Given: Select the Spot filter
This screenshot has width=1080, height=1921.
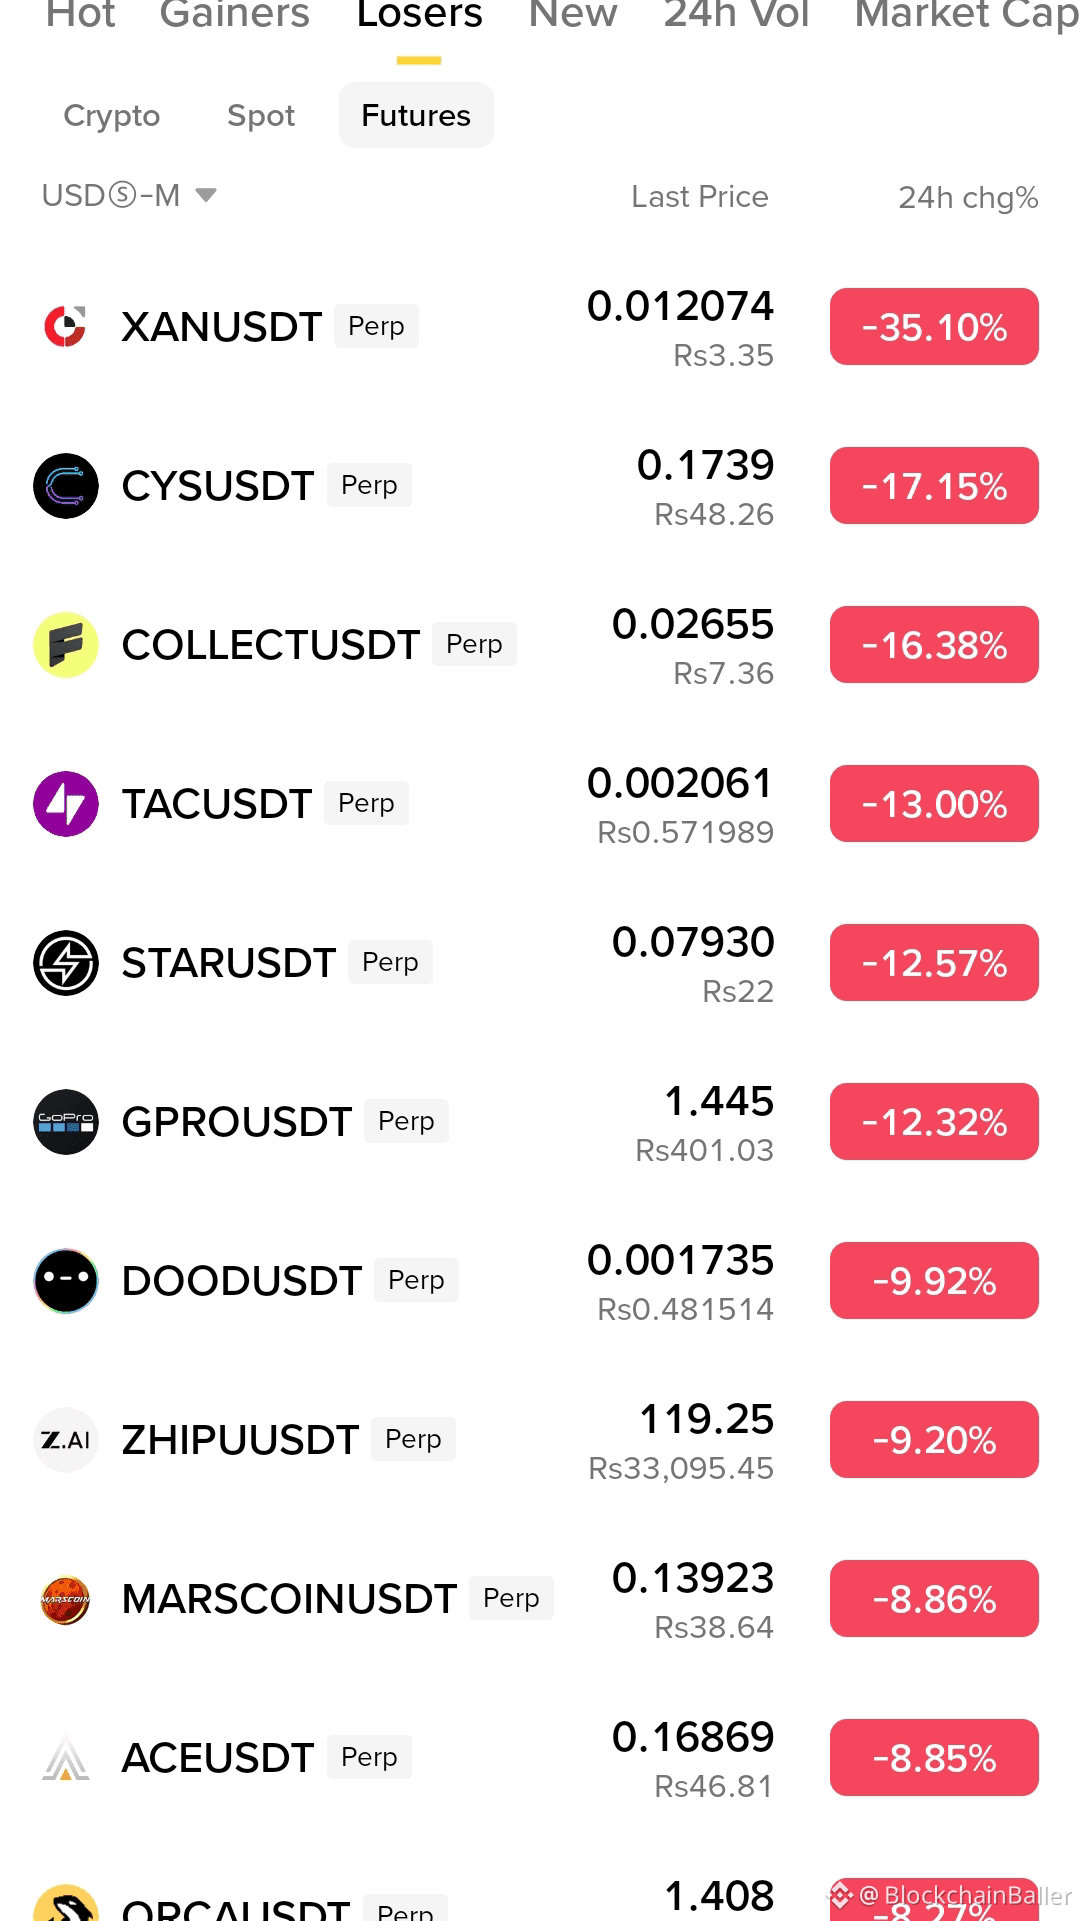Looking at the screenshot, I should click(x=261, y=116).
